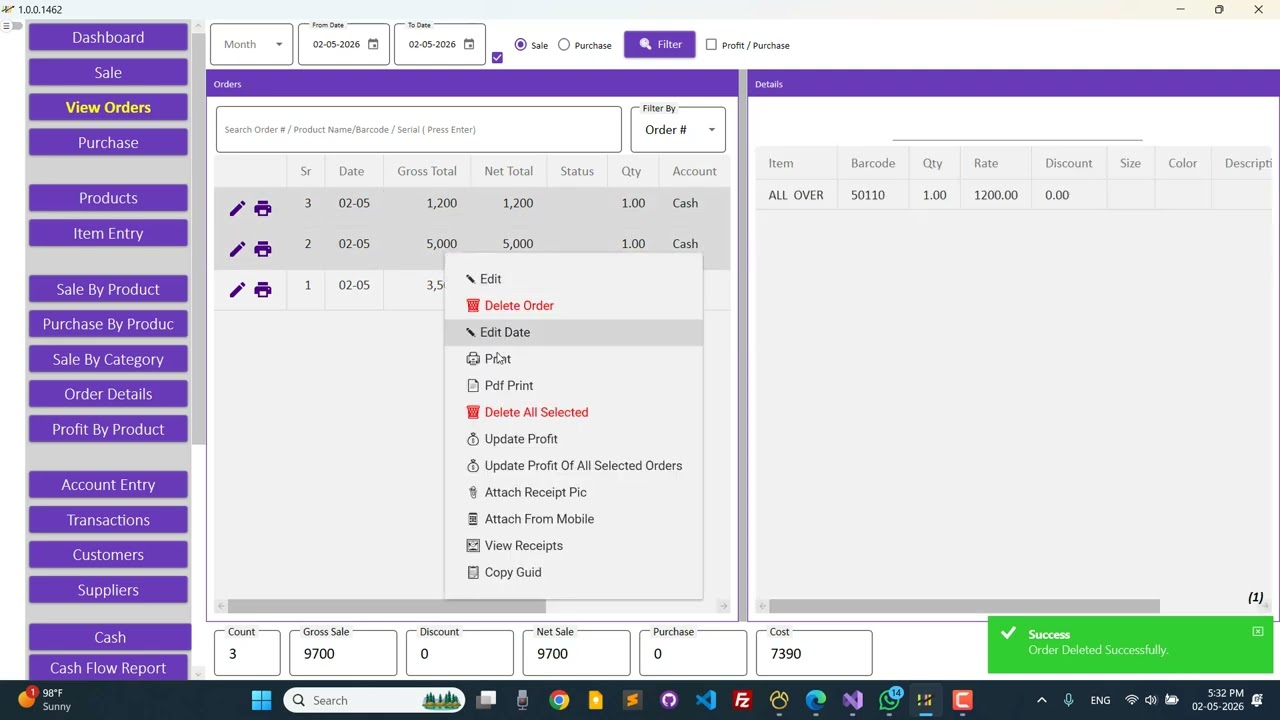Open Visual Studio from the taskbar
Viewport: 1280px width, 720px height.
tap(852, 700)
